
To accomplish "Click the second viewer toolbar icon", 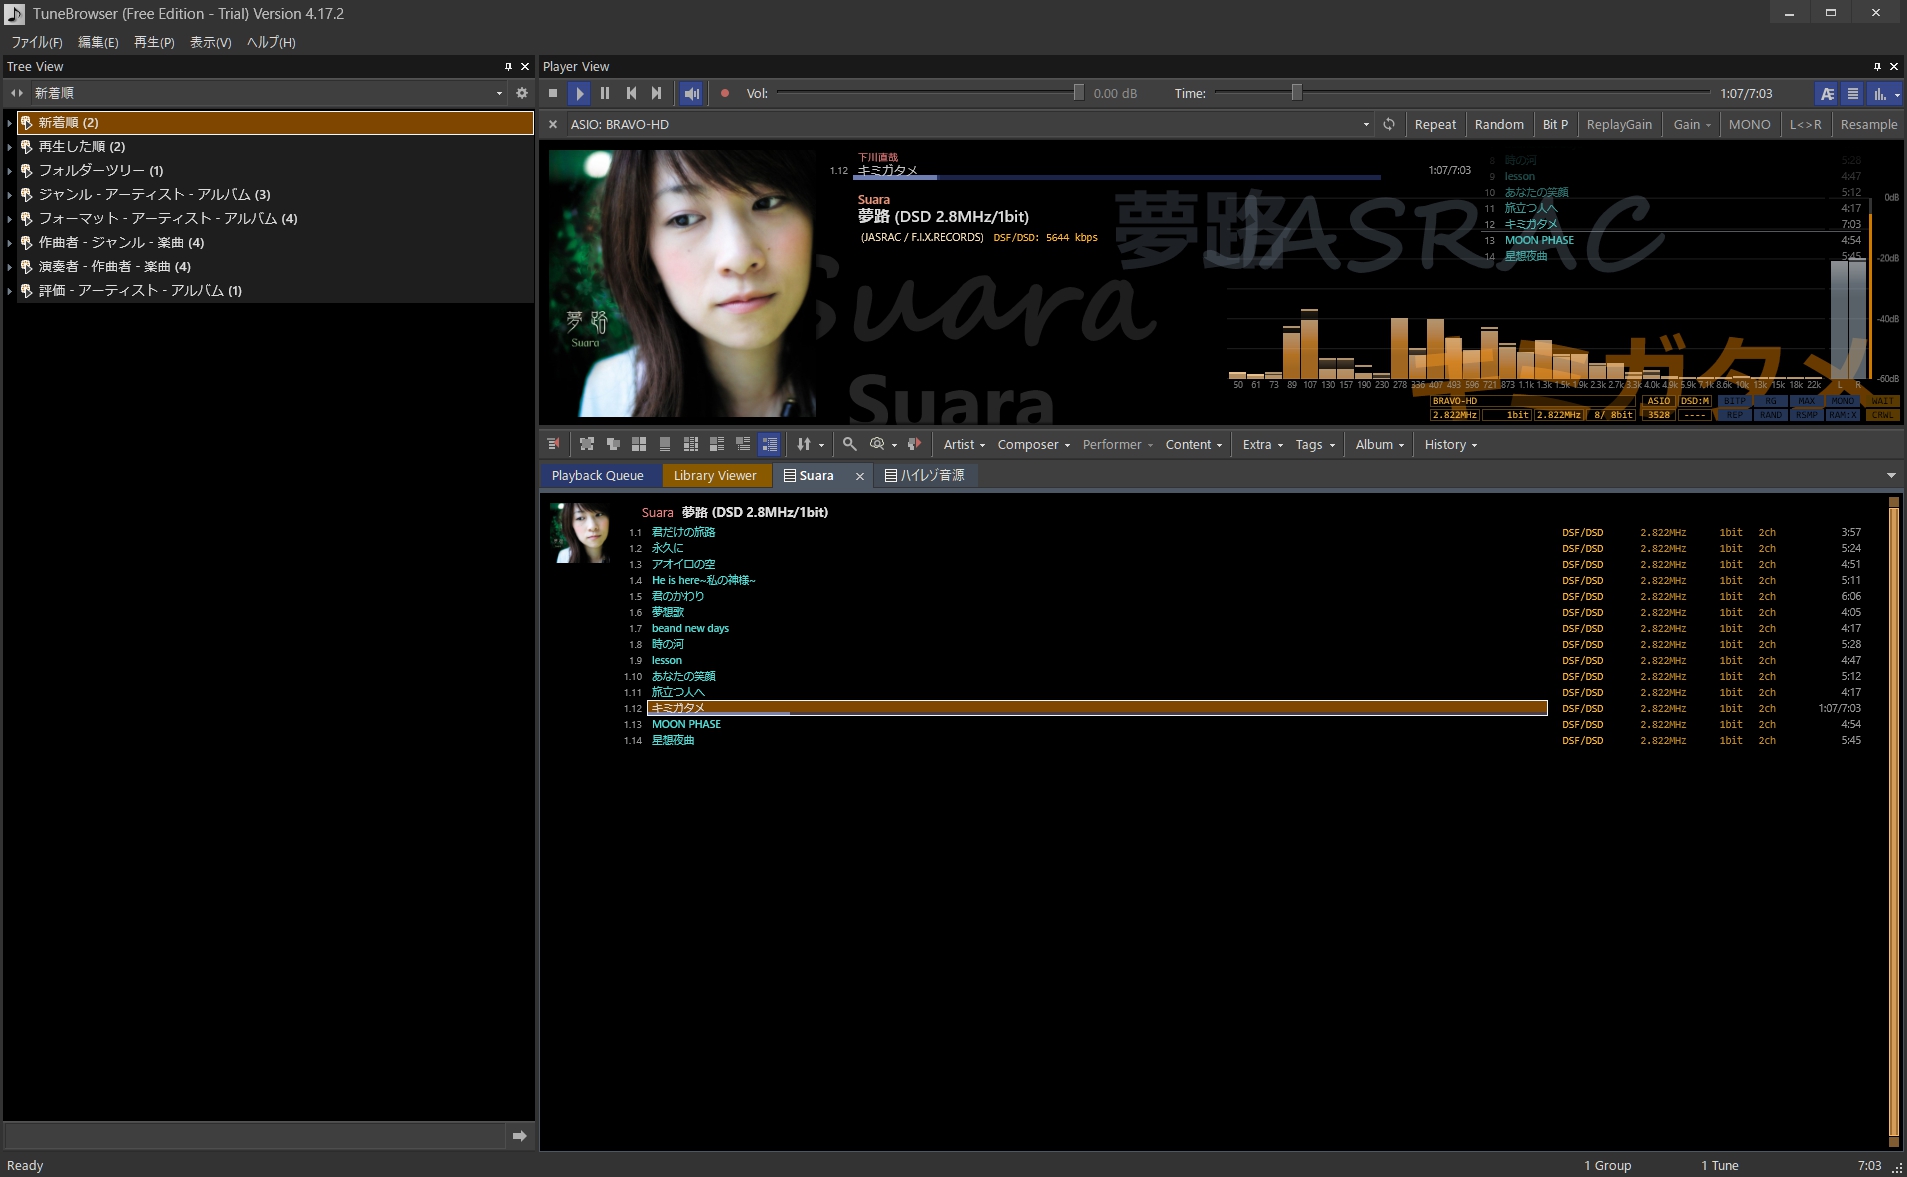I will click(x=587, y=444).
